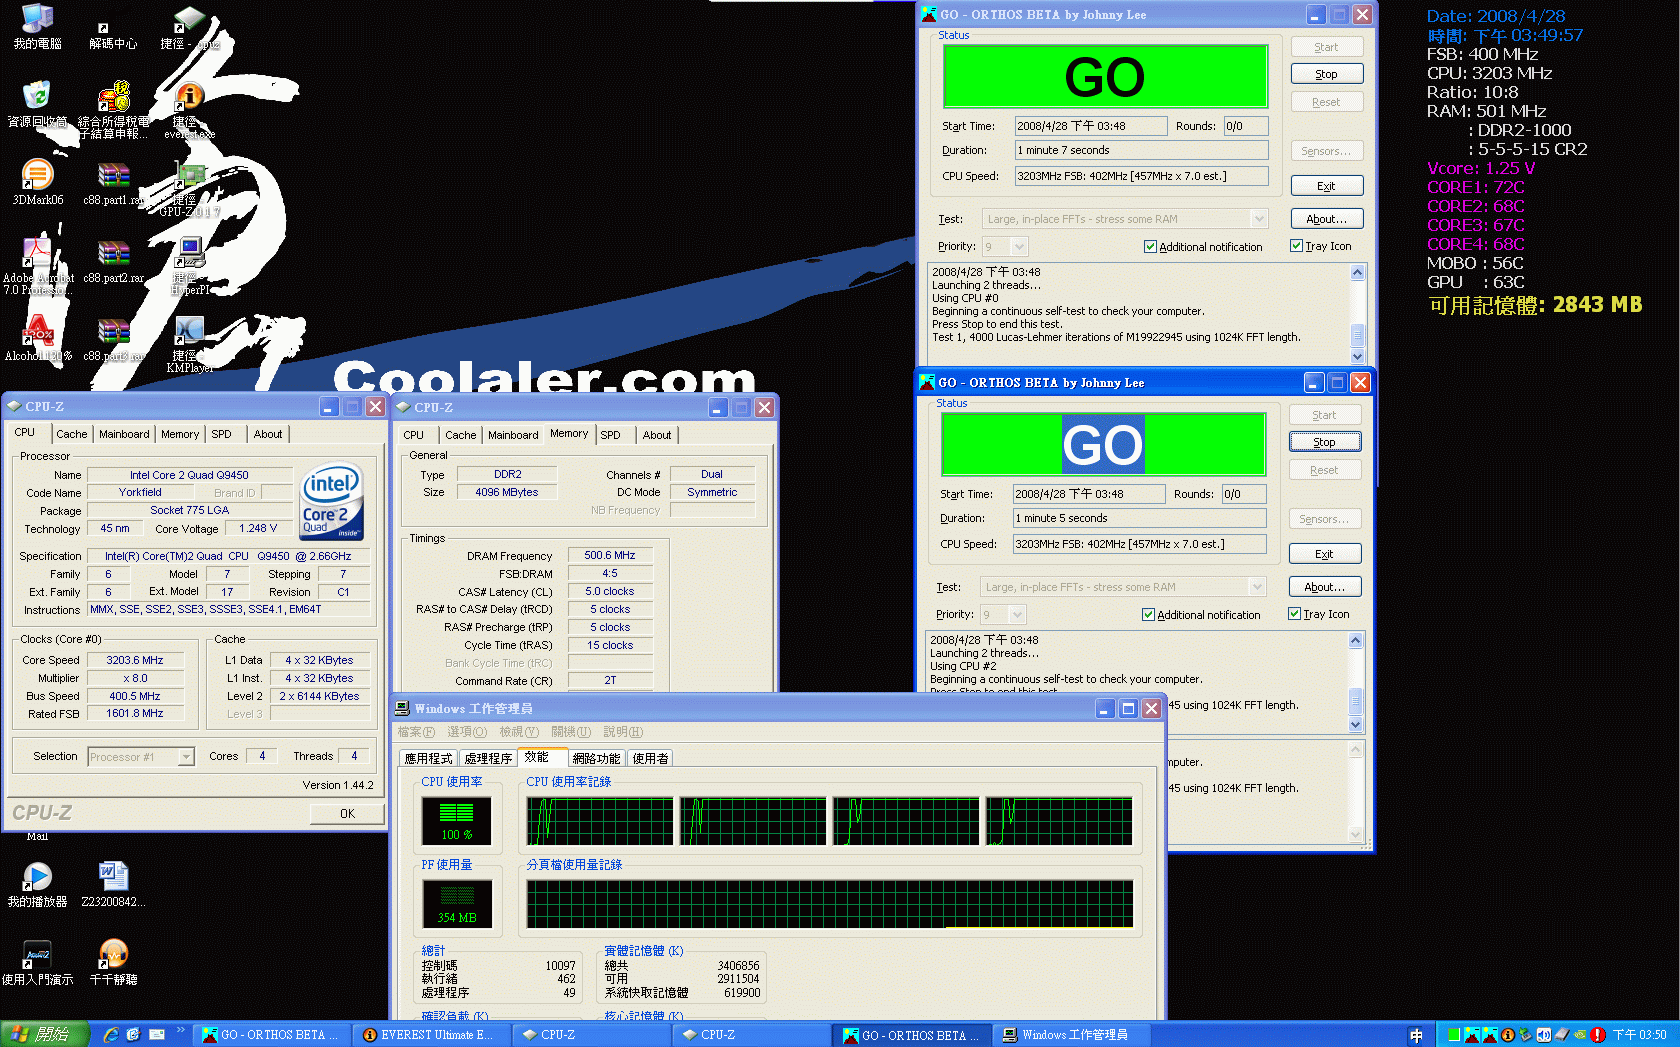Select the Z23200842 Word document icon

(113, 884)
